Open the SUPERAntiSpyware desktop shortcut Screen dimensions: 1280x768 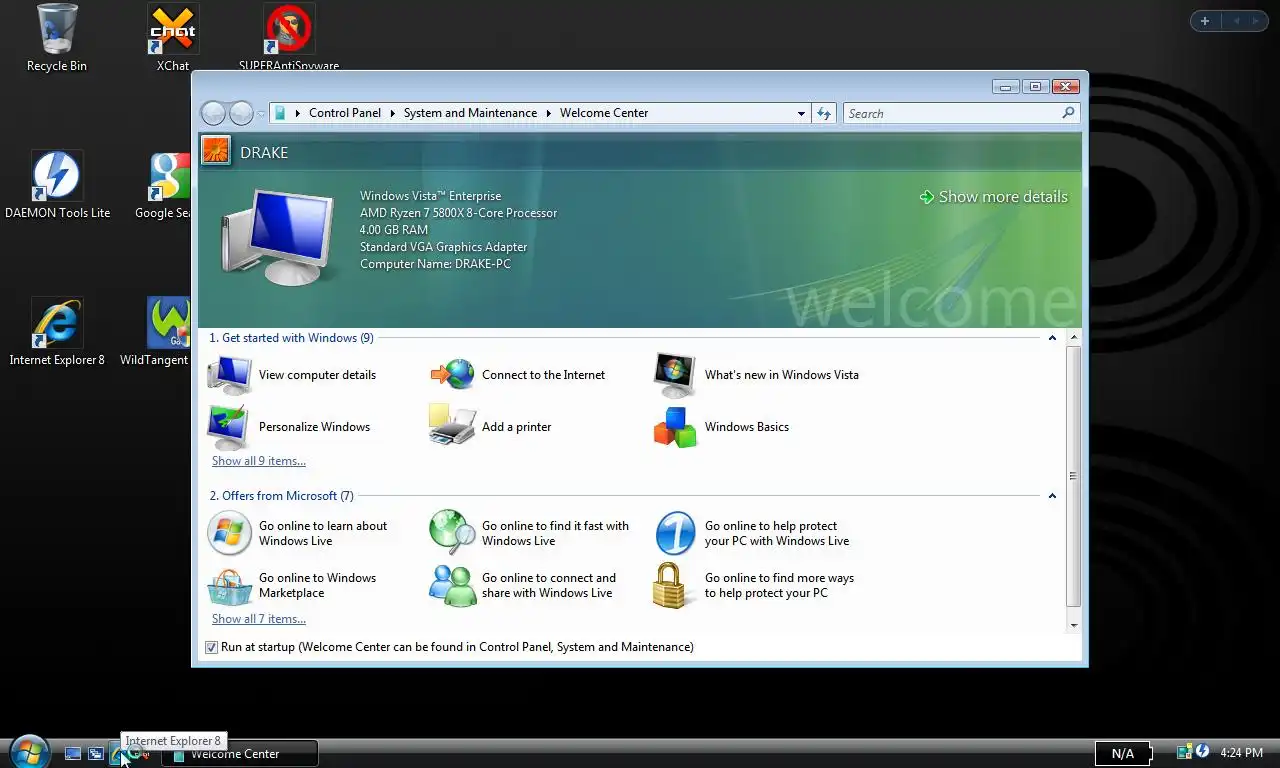(x=289, y=36)
